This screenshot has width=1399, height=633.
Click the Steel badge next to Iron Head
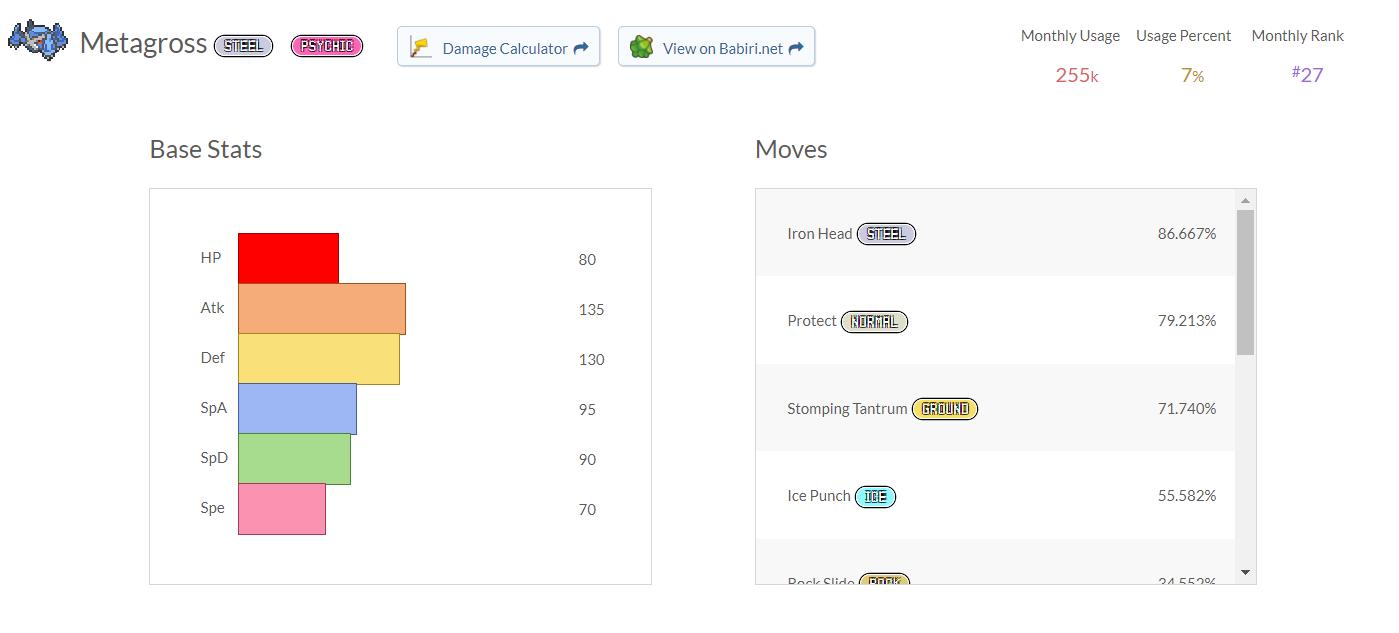point(886,234)
